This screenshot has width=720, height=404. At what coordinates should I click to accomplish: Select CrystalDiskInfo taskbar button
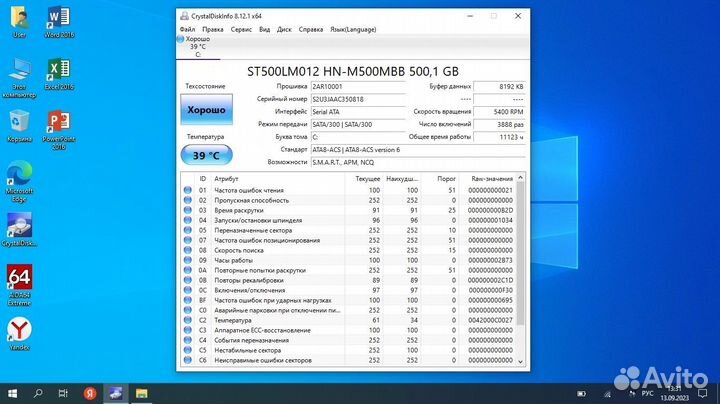coord(115,393)
